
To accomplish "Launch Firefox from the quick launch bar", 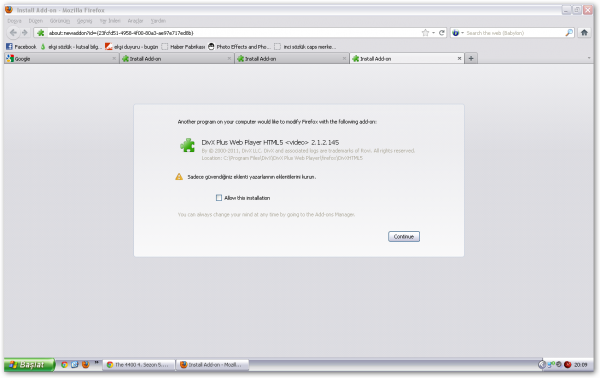I will [x=86, y=365].
